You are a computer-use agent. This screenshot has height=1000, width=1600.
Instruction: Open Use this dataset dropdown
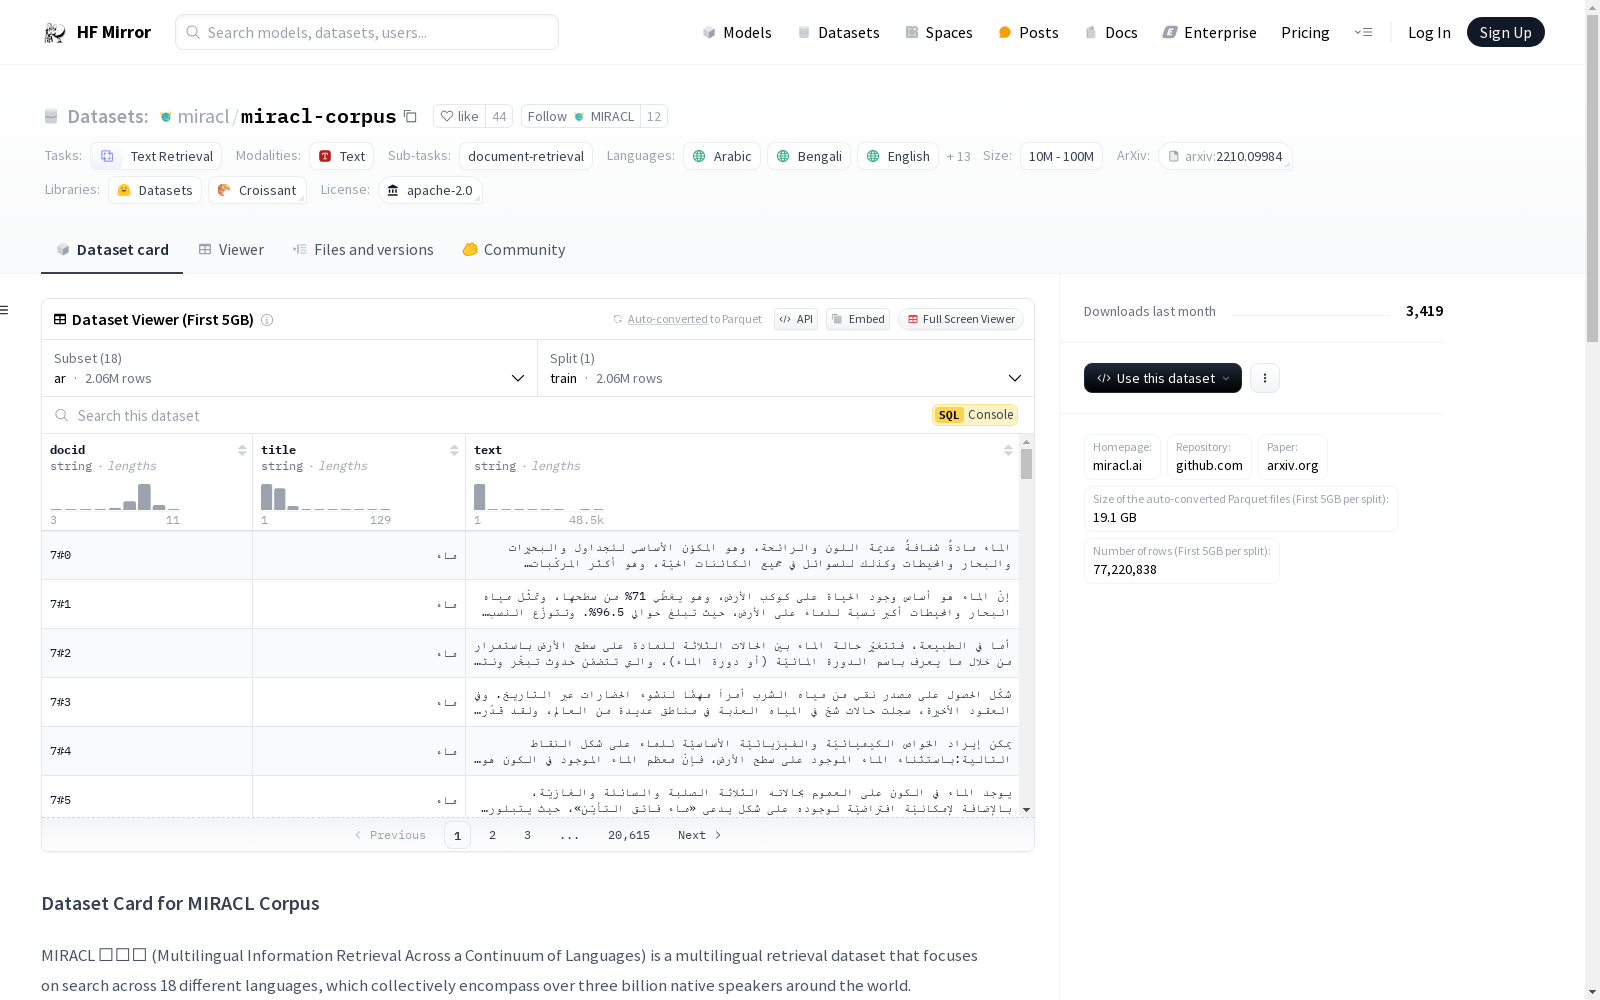click(x=1163, y=378)
